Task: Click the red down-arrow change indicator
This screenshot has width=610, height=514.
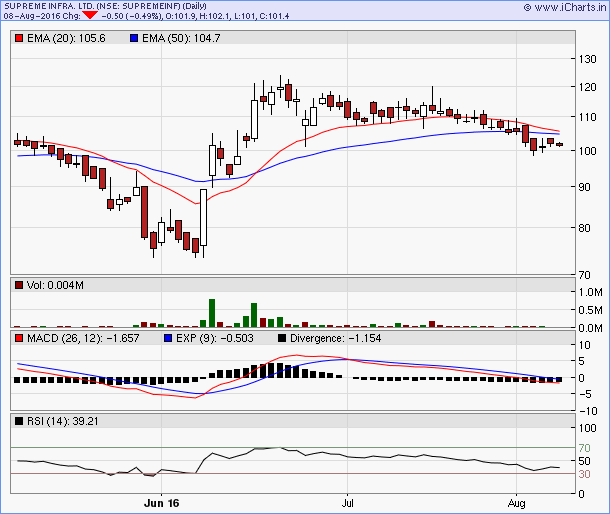Action: click(90, 16)
